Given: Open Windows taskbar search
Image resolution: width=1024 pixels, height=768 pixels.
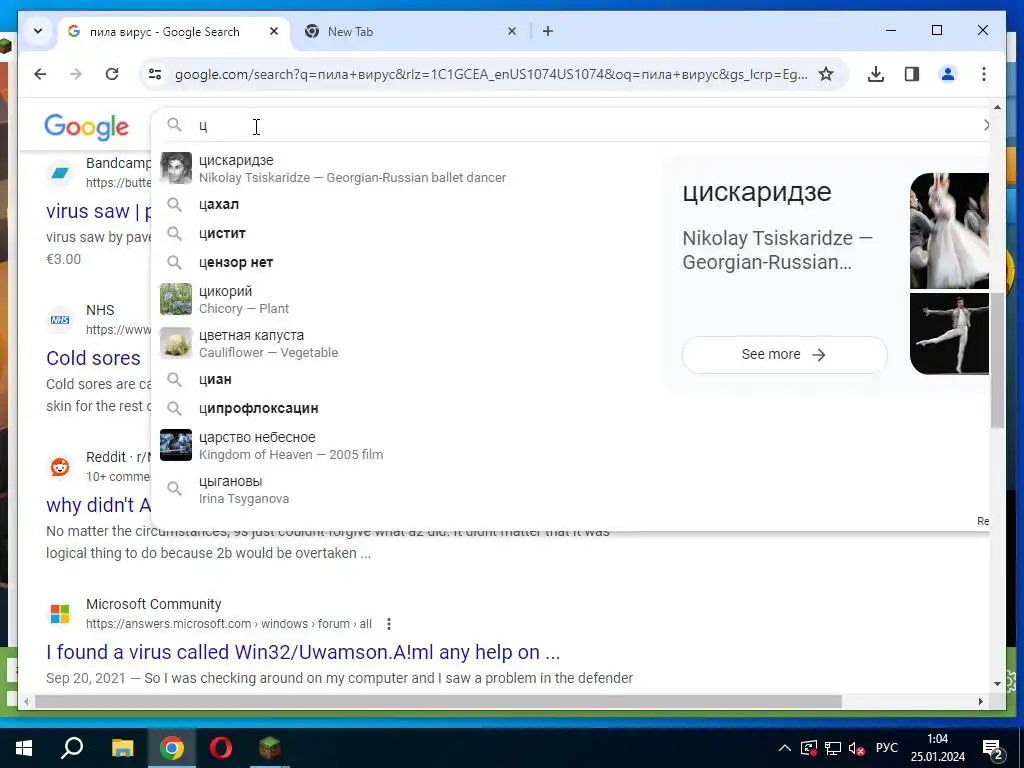Looking at the screenshot, I should click(72, 748).
